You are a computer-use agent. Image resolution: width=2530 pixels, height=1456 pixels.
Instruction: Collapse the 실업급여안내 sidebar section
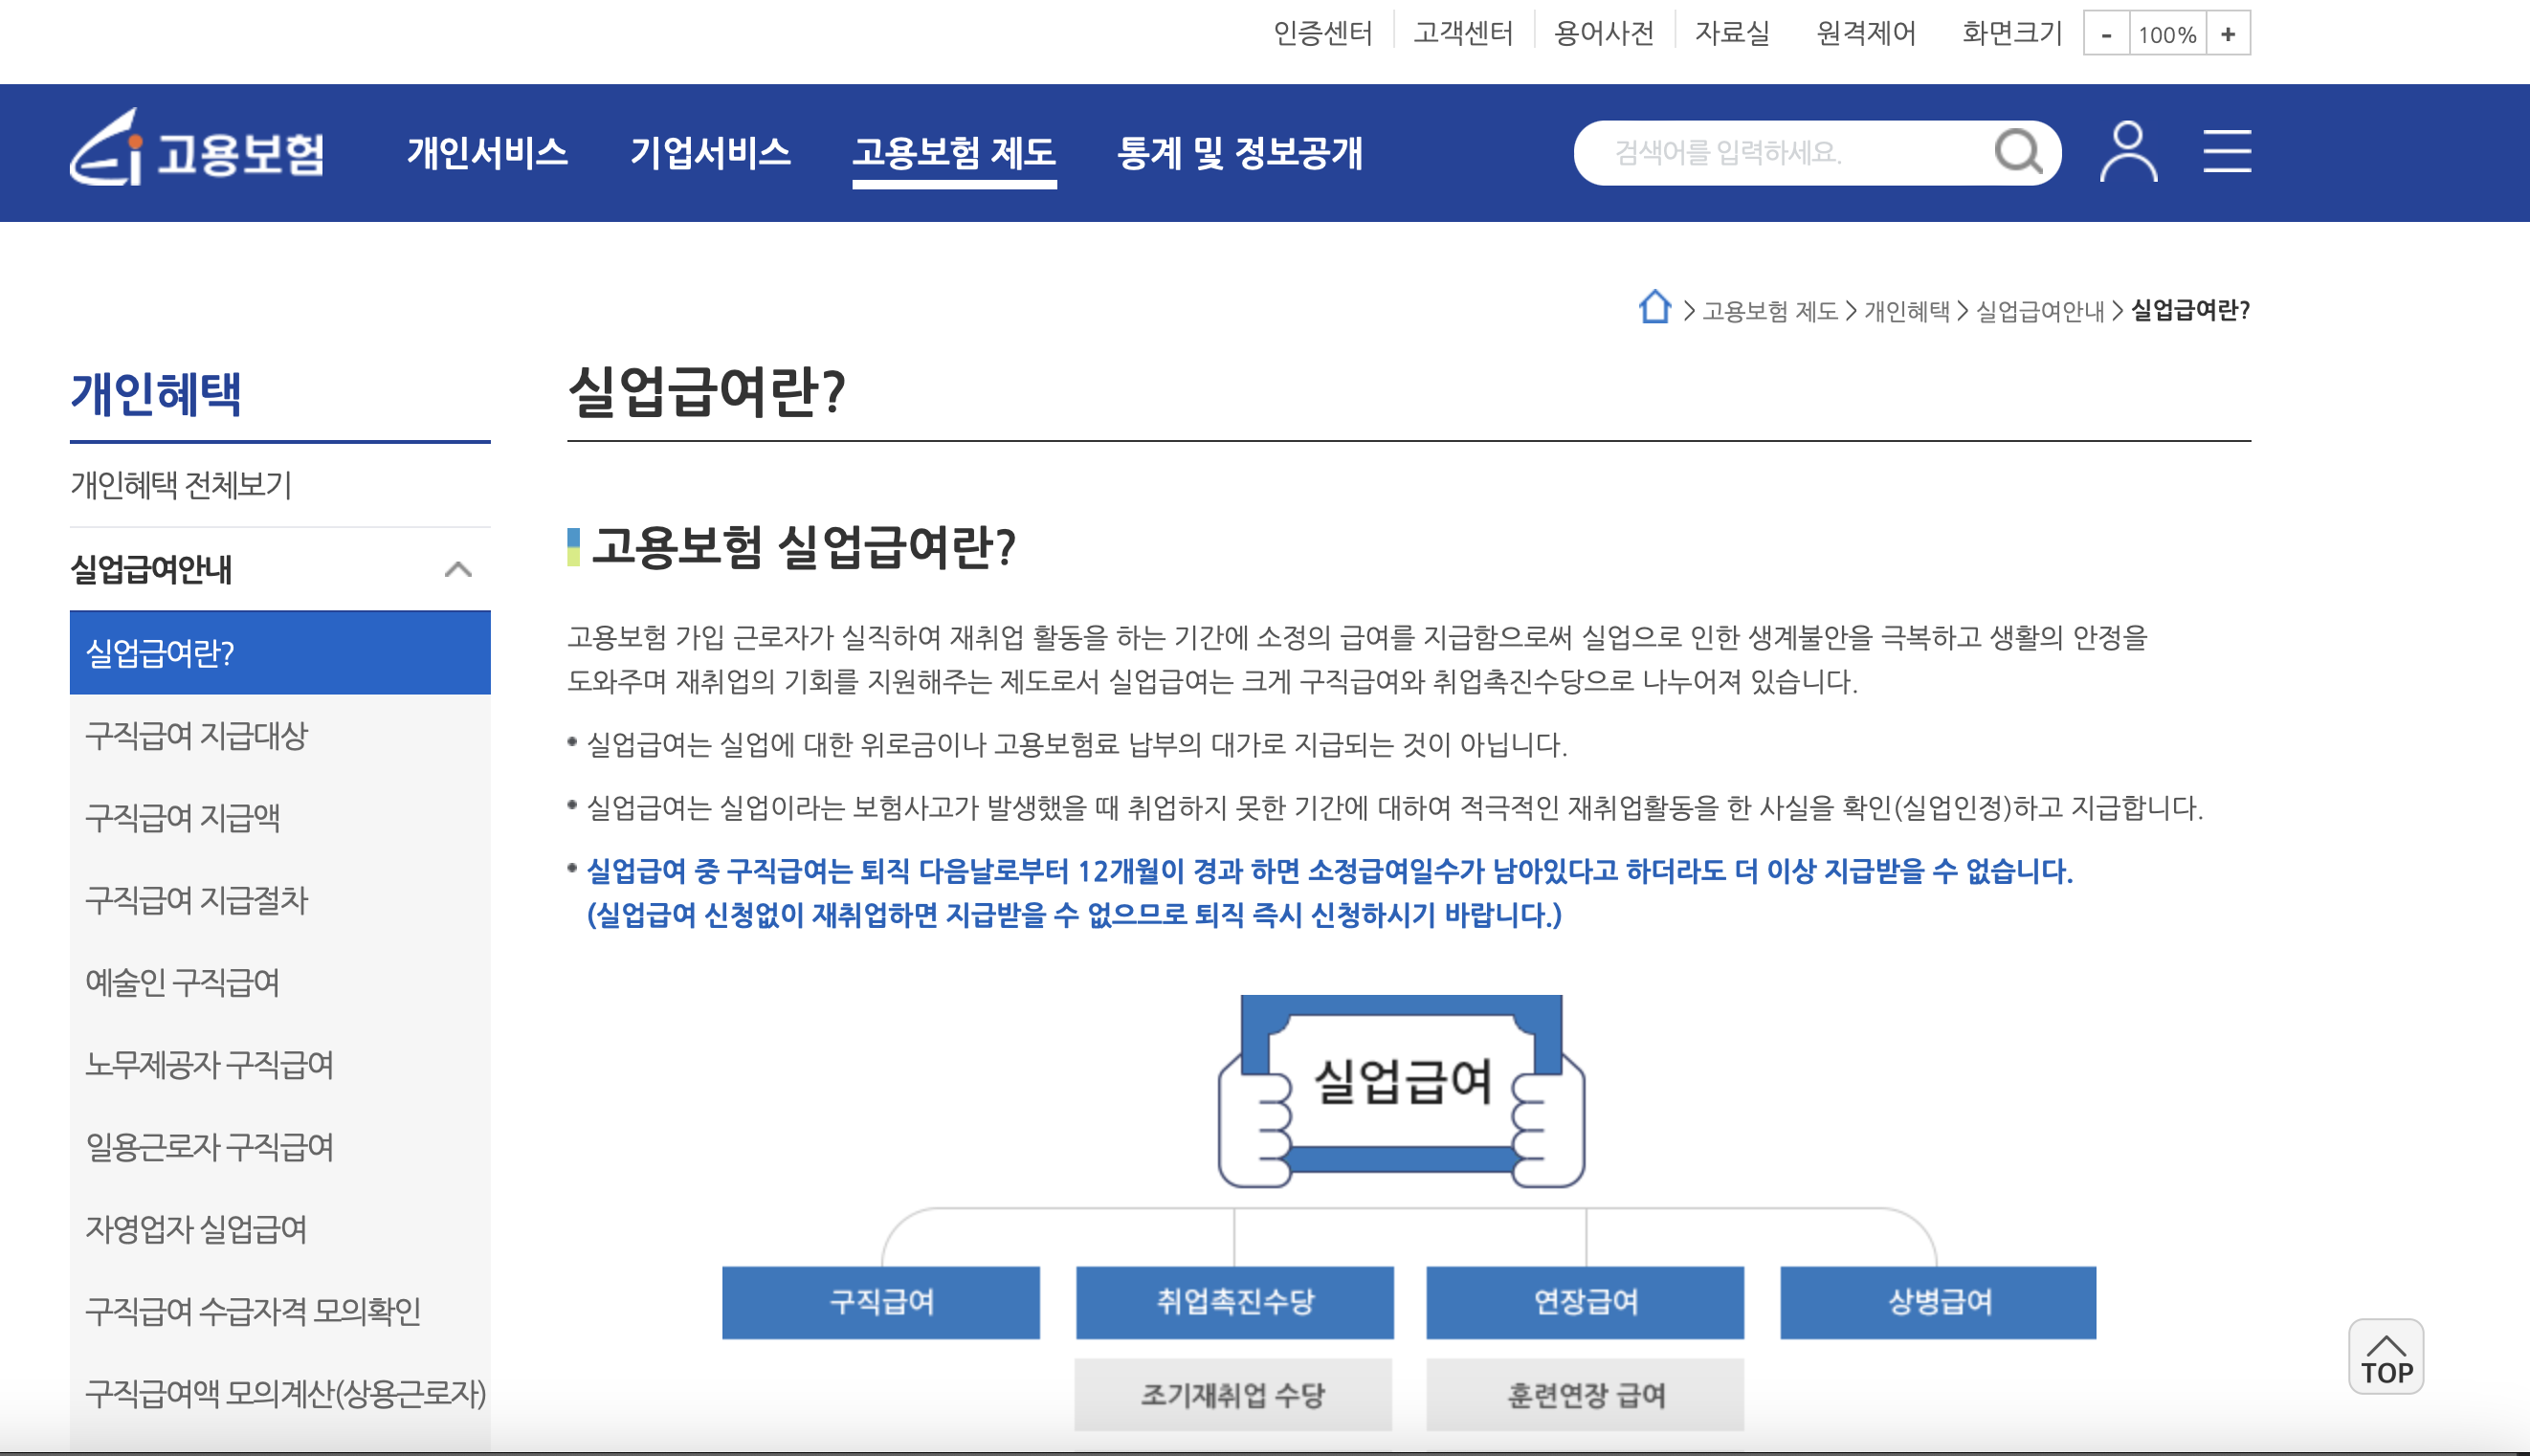click(x=458, y=570)
